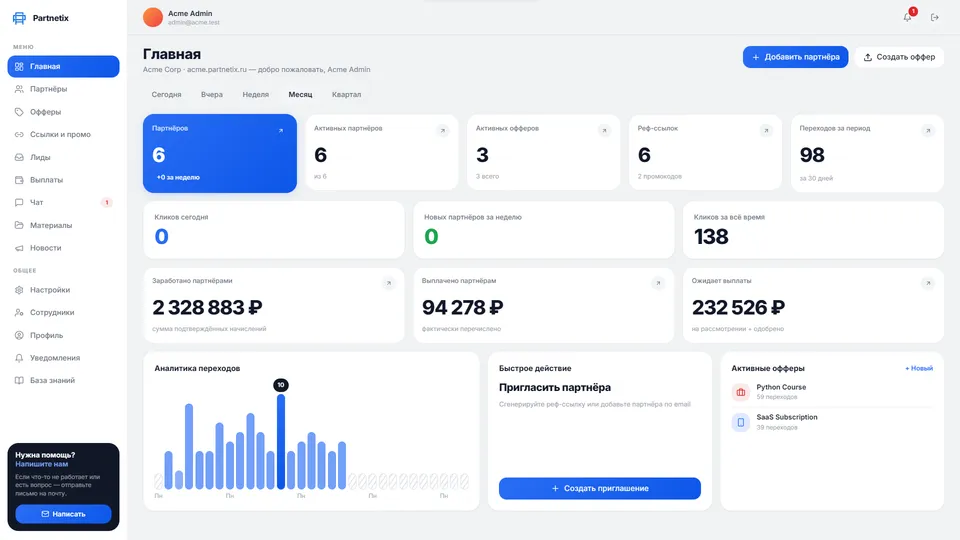This screenshot has width=960, height=540.
Task: Select the Квартал period tab
Action: click(x=347, y=94)
